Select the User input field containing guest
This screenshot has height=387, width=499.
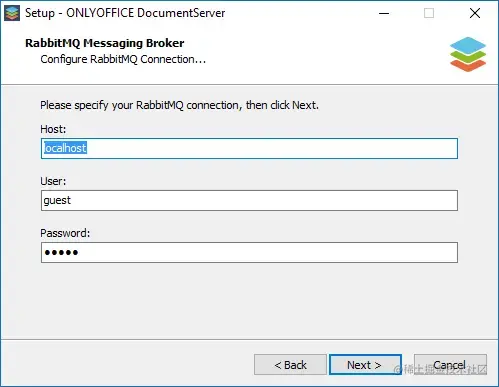click(249, 200)
